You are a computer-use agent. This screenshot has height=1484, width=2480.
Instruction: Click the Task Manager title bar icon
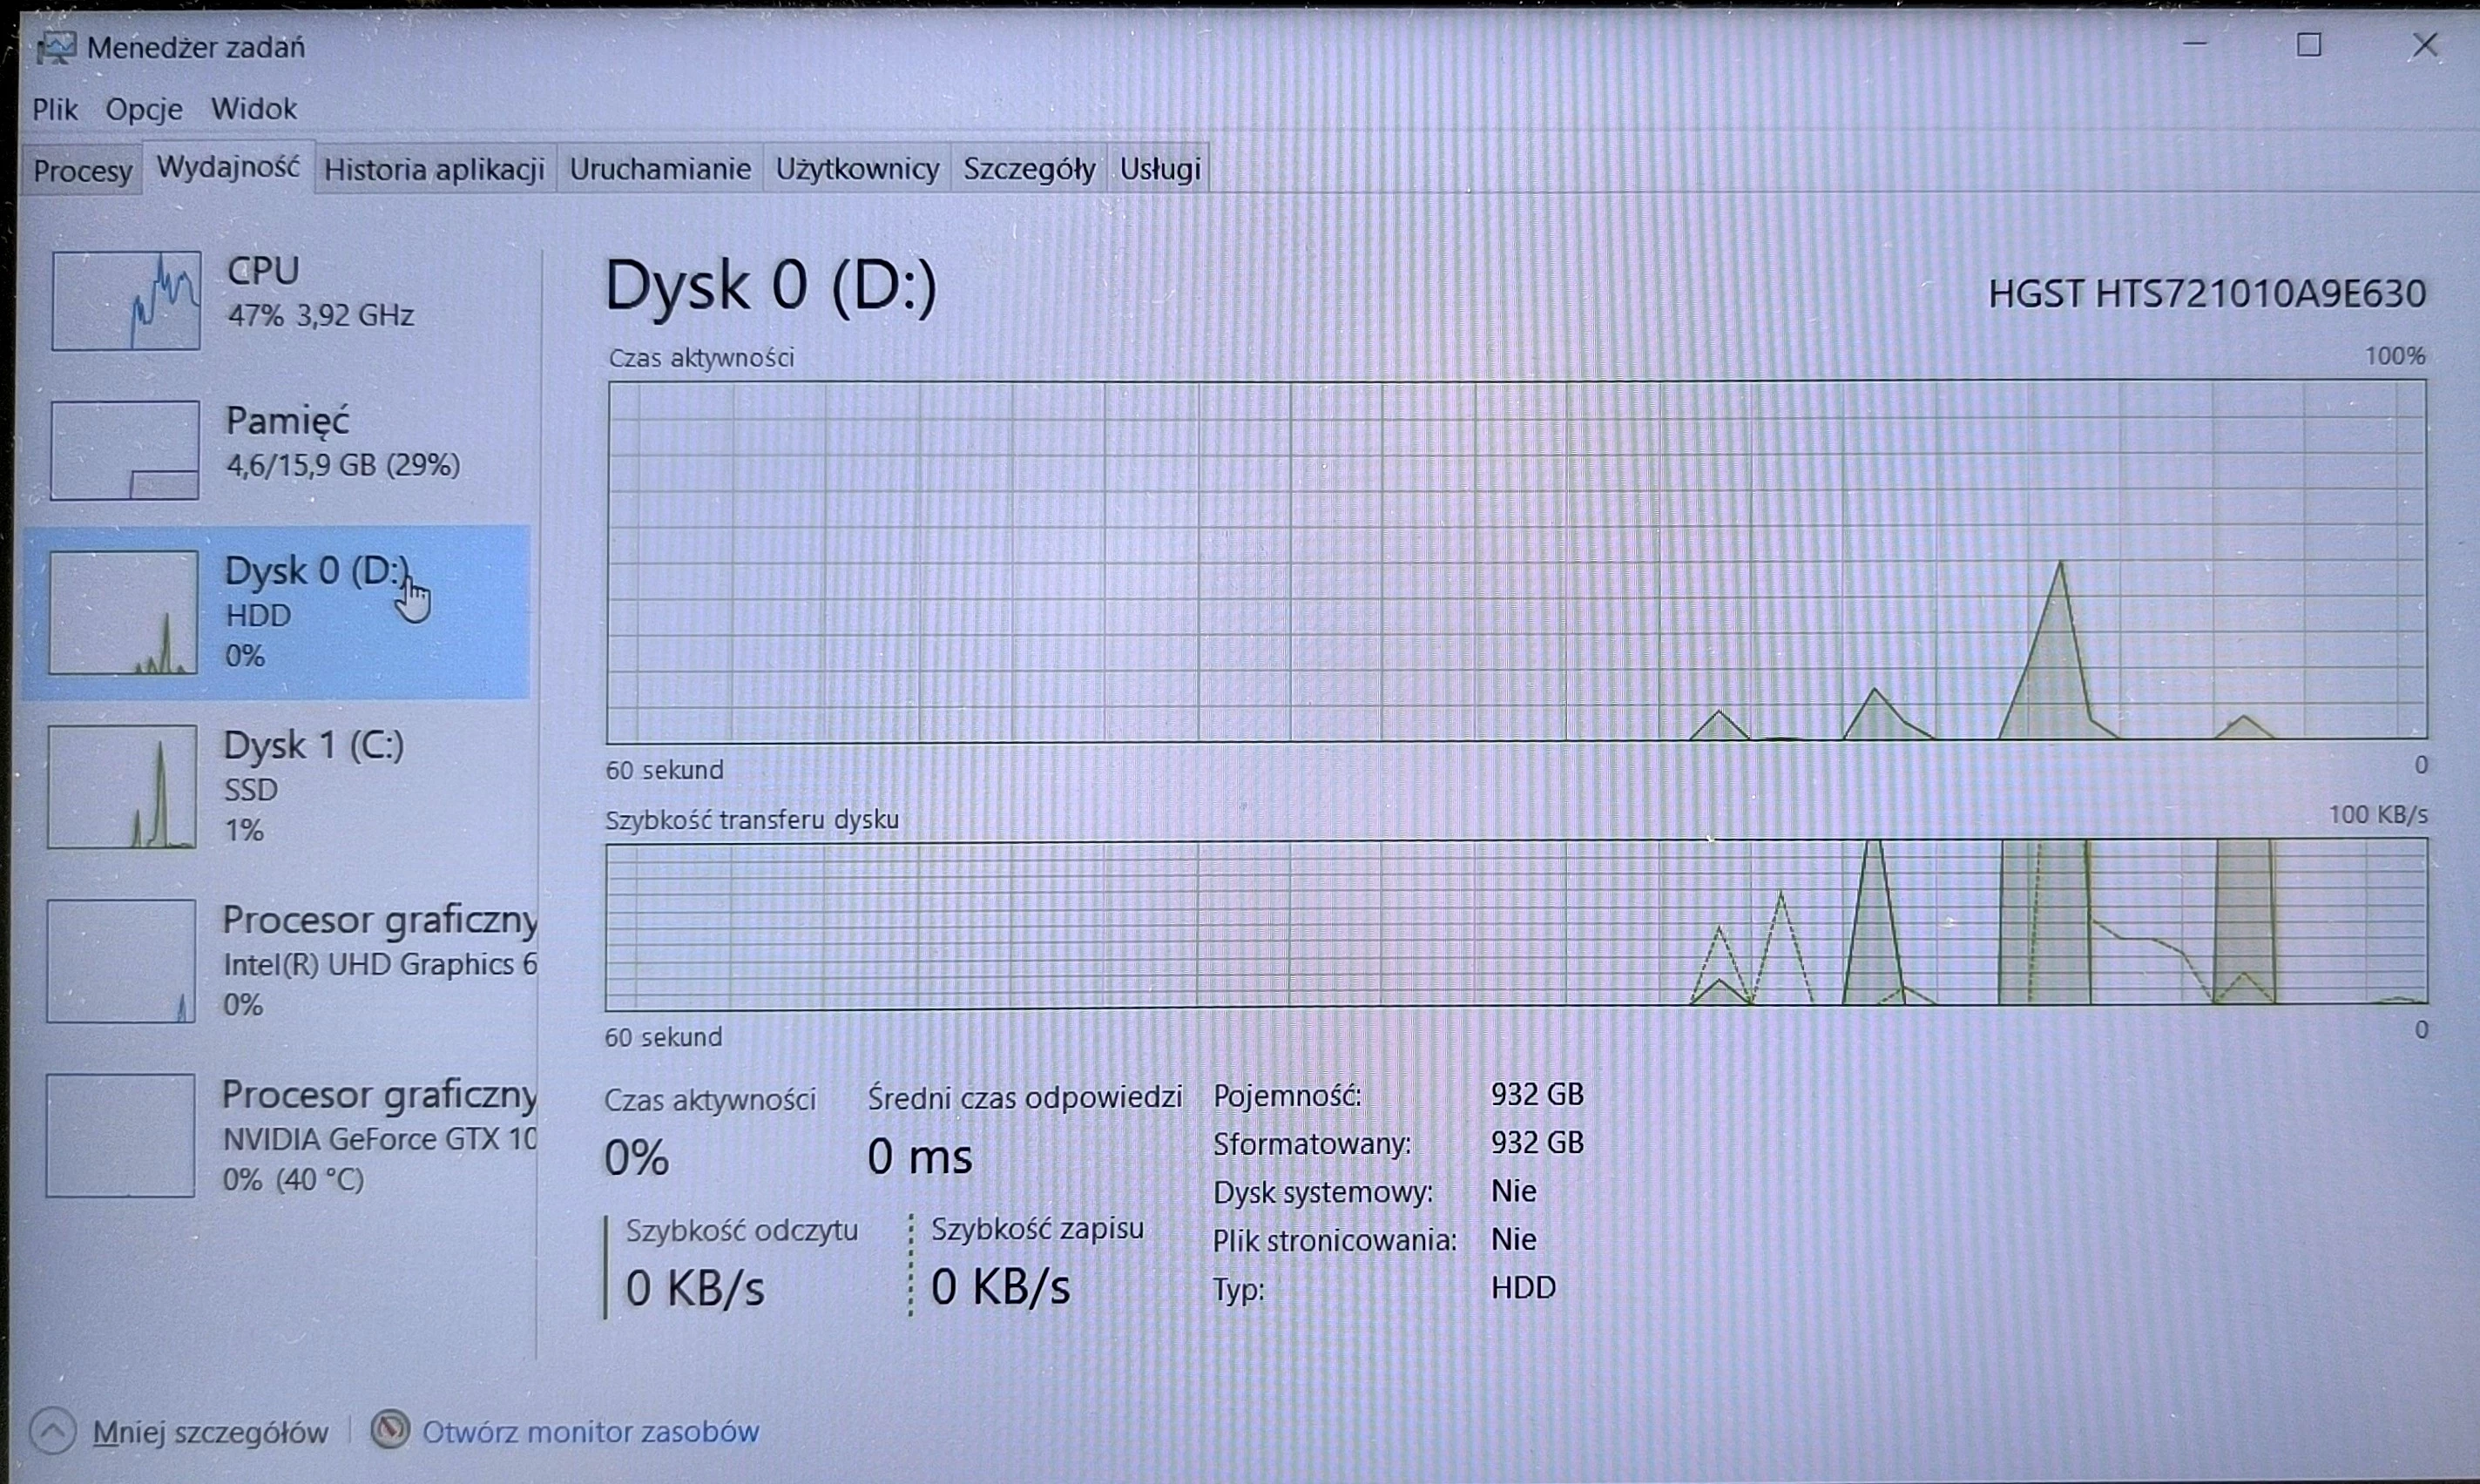tap(56, 47)
